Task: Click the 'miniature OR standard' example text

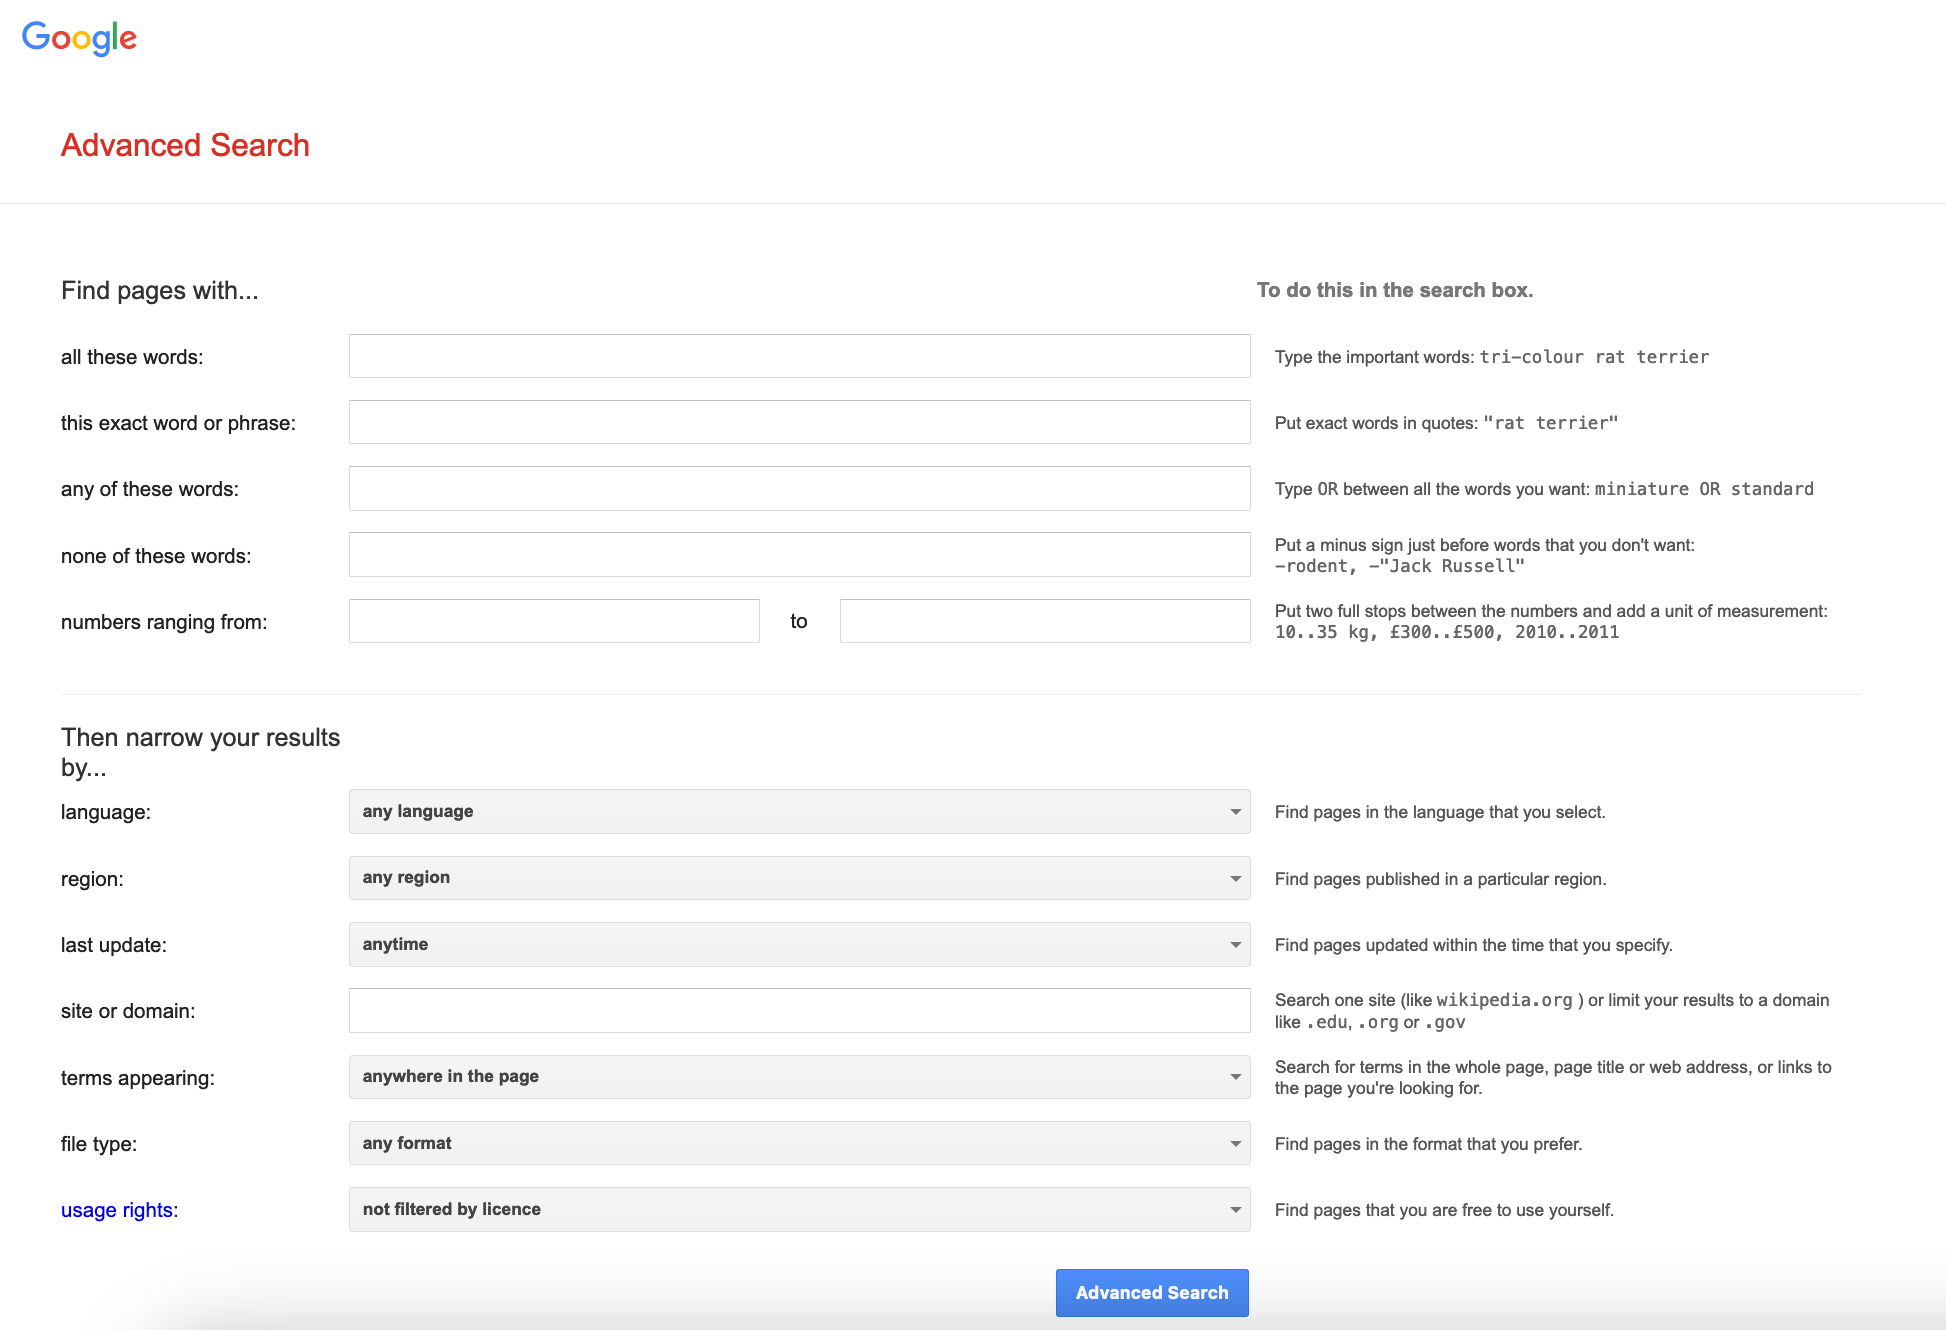Action: pyautogui.click(x=1704, y=489)
